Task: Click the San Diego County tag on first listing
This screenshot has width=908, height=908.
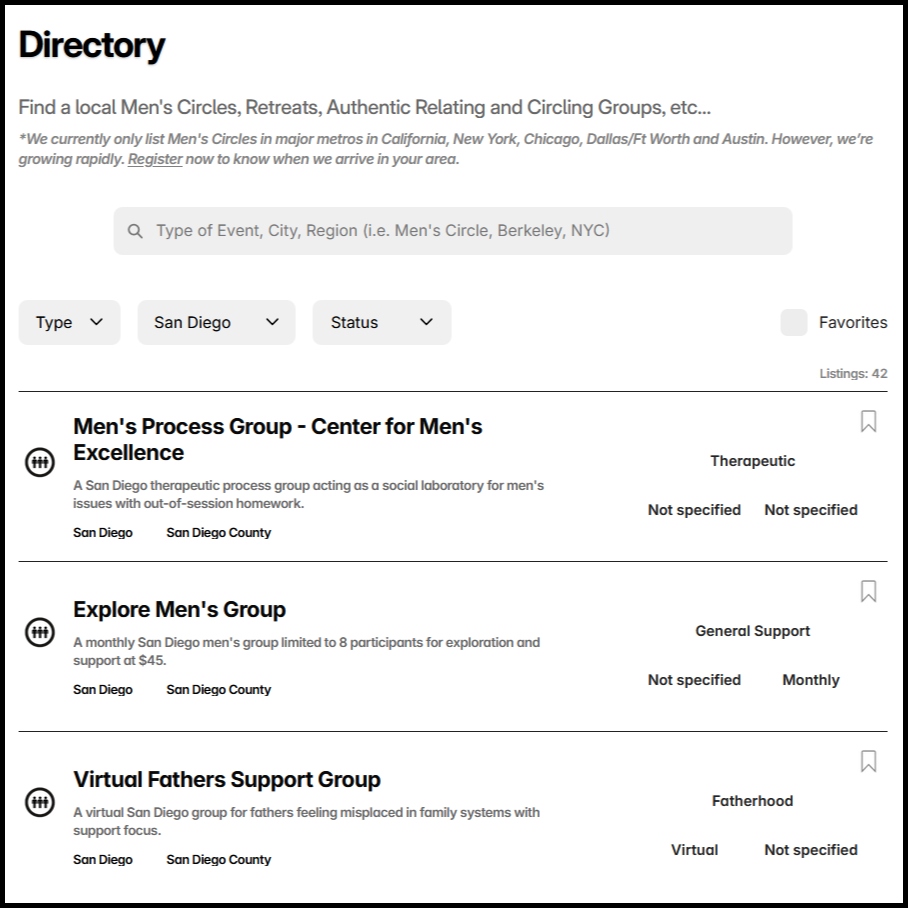Action: (x=218, y=532)
